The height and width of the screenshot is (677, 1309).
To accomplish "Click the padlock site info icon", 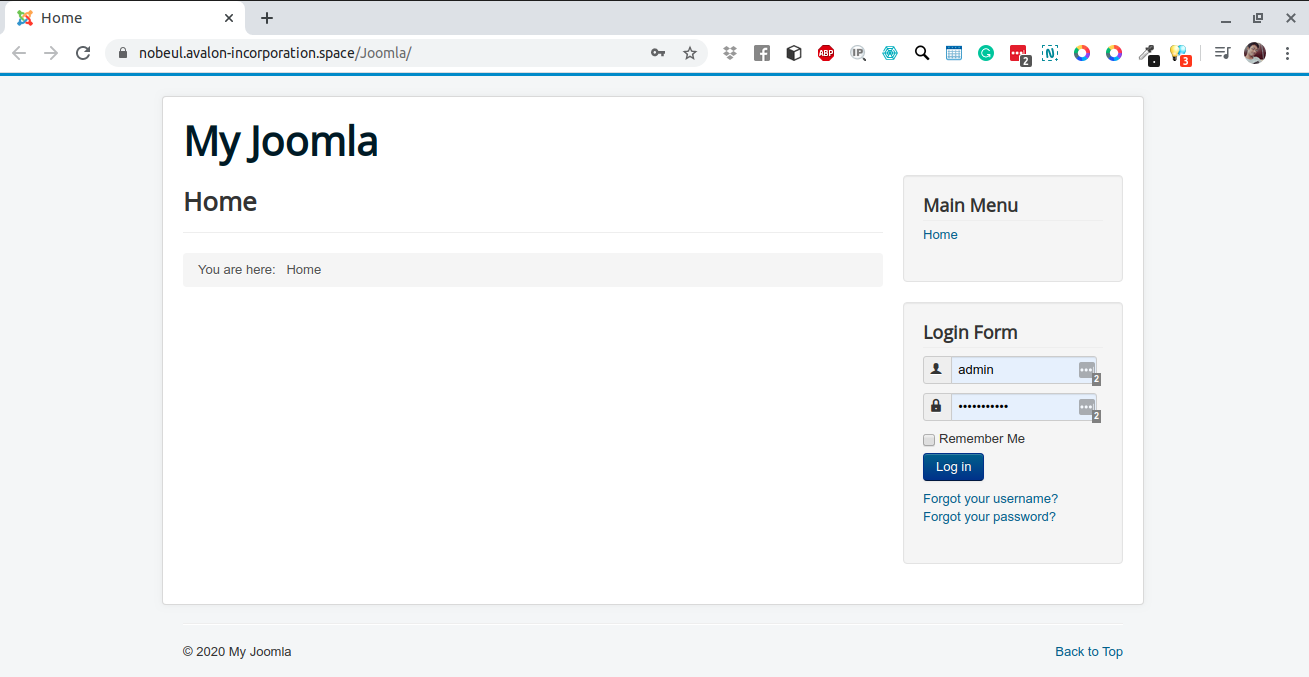I will pos(124,53).
